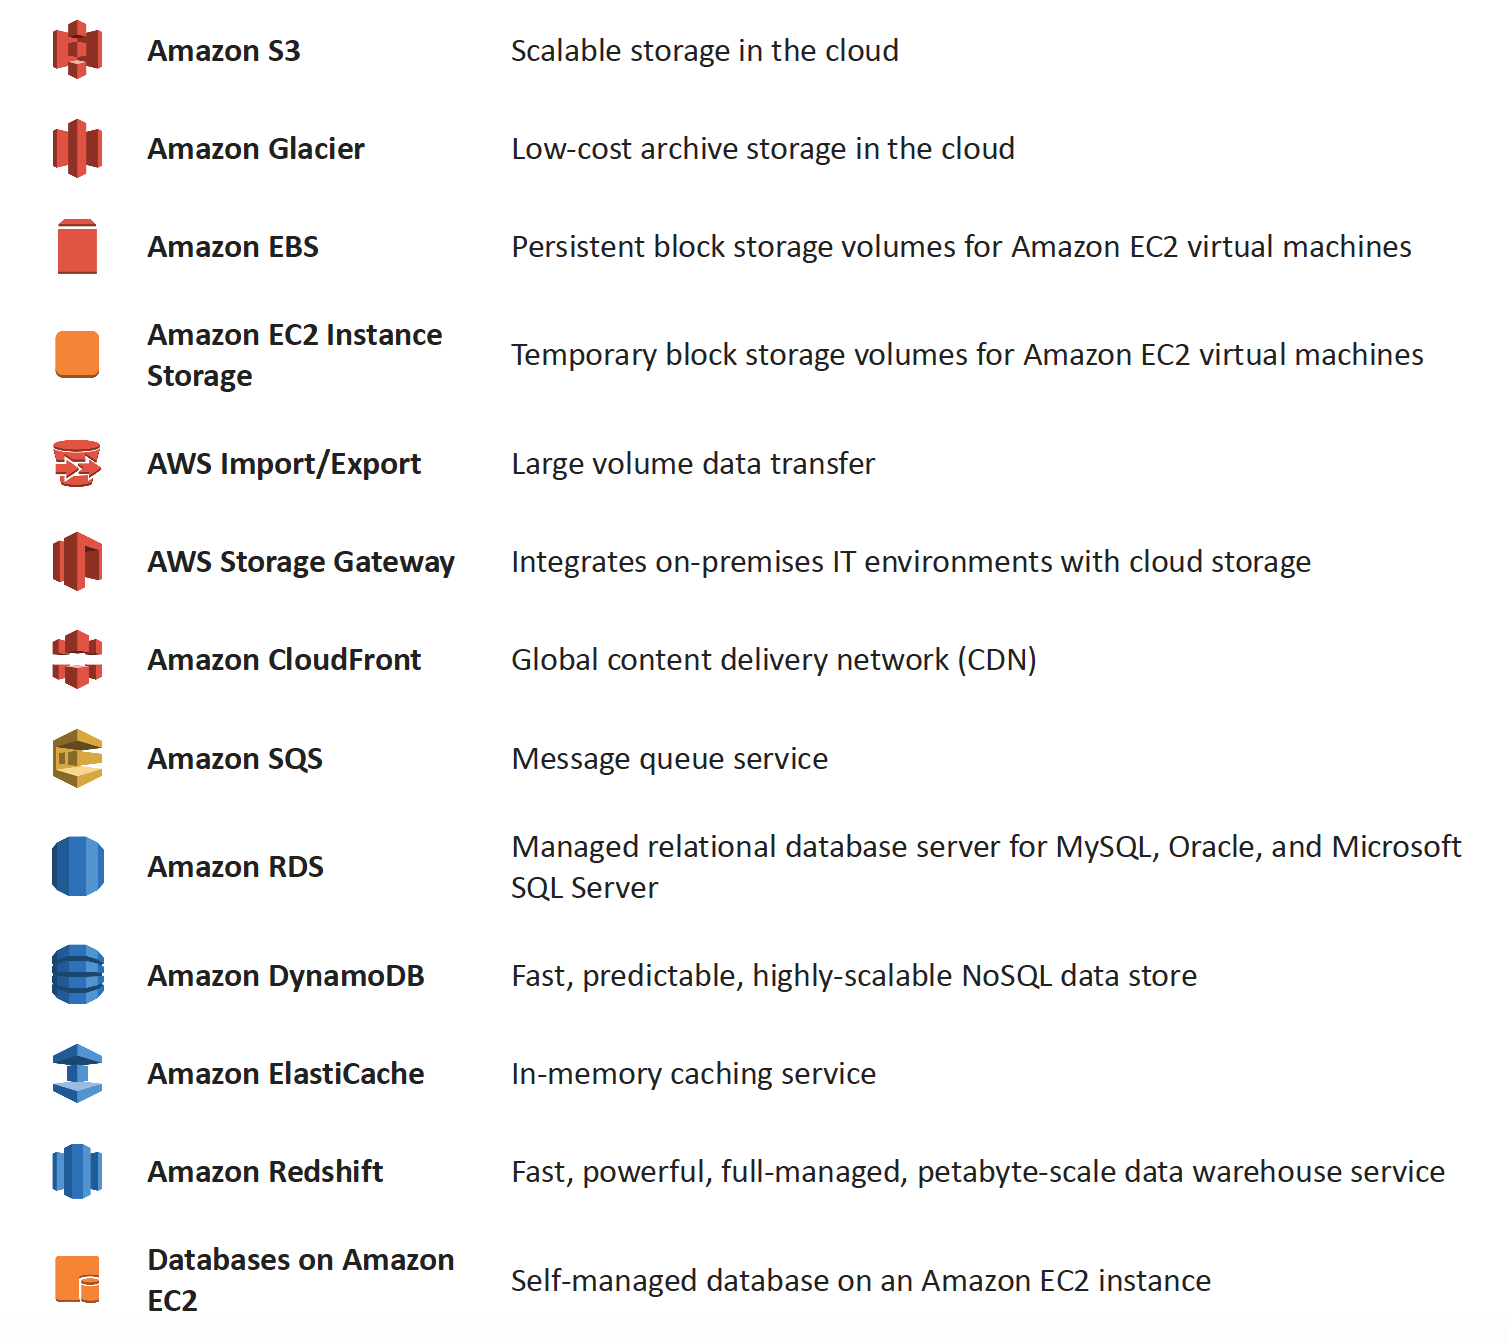Click the 'Global content delivery network (CDN)' description
Screen dimensions: 1508x1342
[x=774, y=660]
